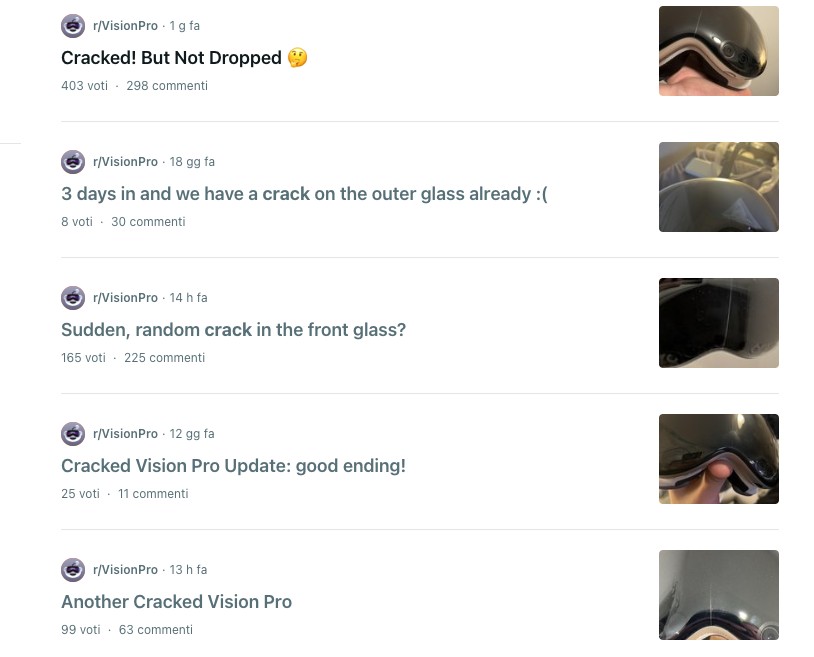The image size is (814, 657).
Task: View thumbnail of 'good ending!' update post
Action: coord(718,459)
